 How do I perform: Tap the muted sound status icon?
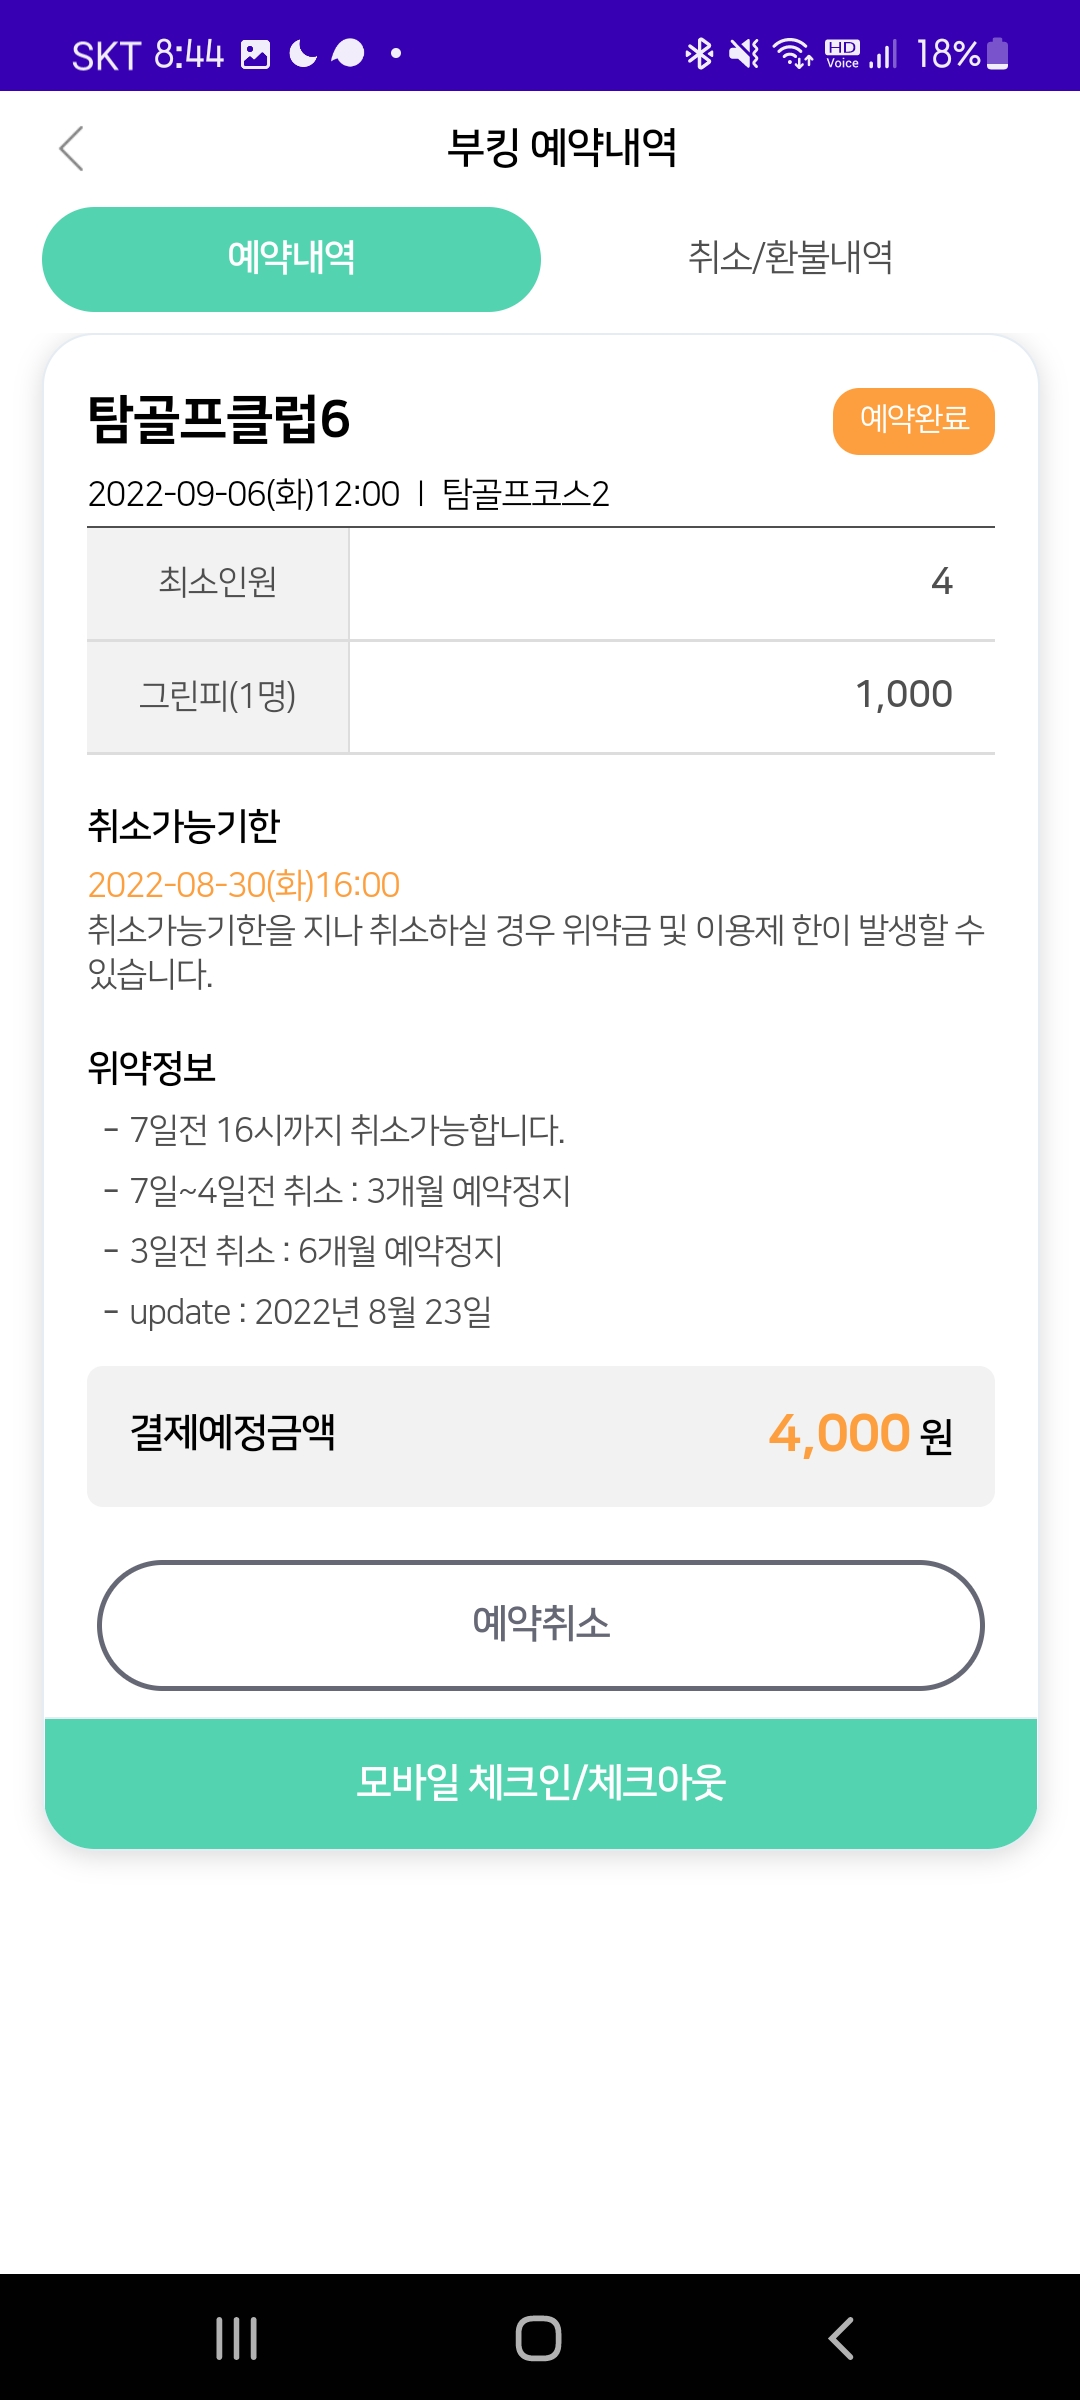744,53
